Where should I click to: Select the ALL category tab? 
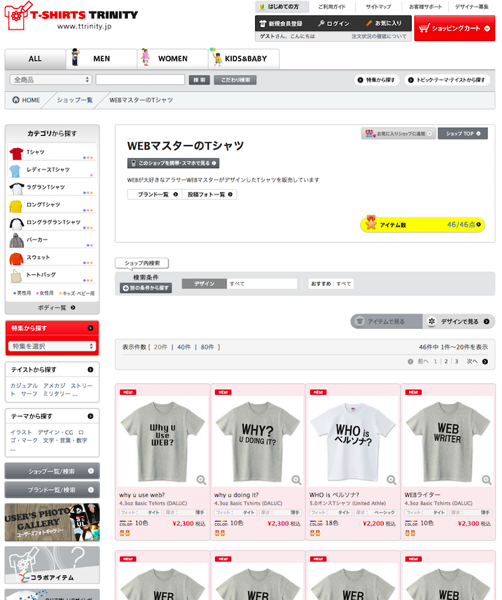[x=35, y=59]
